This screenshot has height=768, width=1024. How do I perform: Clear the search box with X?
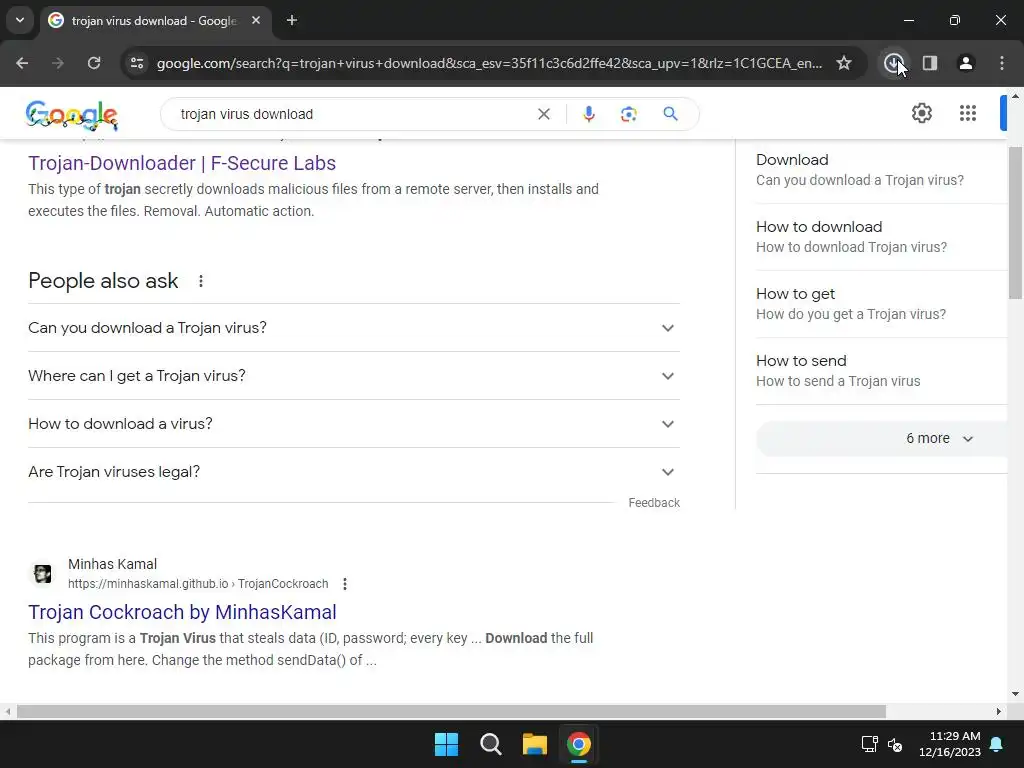coord(543,114)
